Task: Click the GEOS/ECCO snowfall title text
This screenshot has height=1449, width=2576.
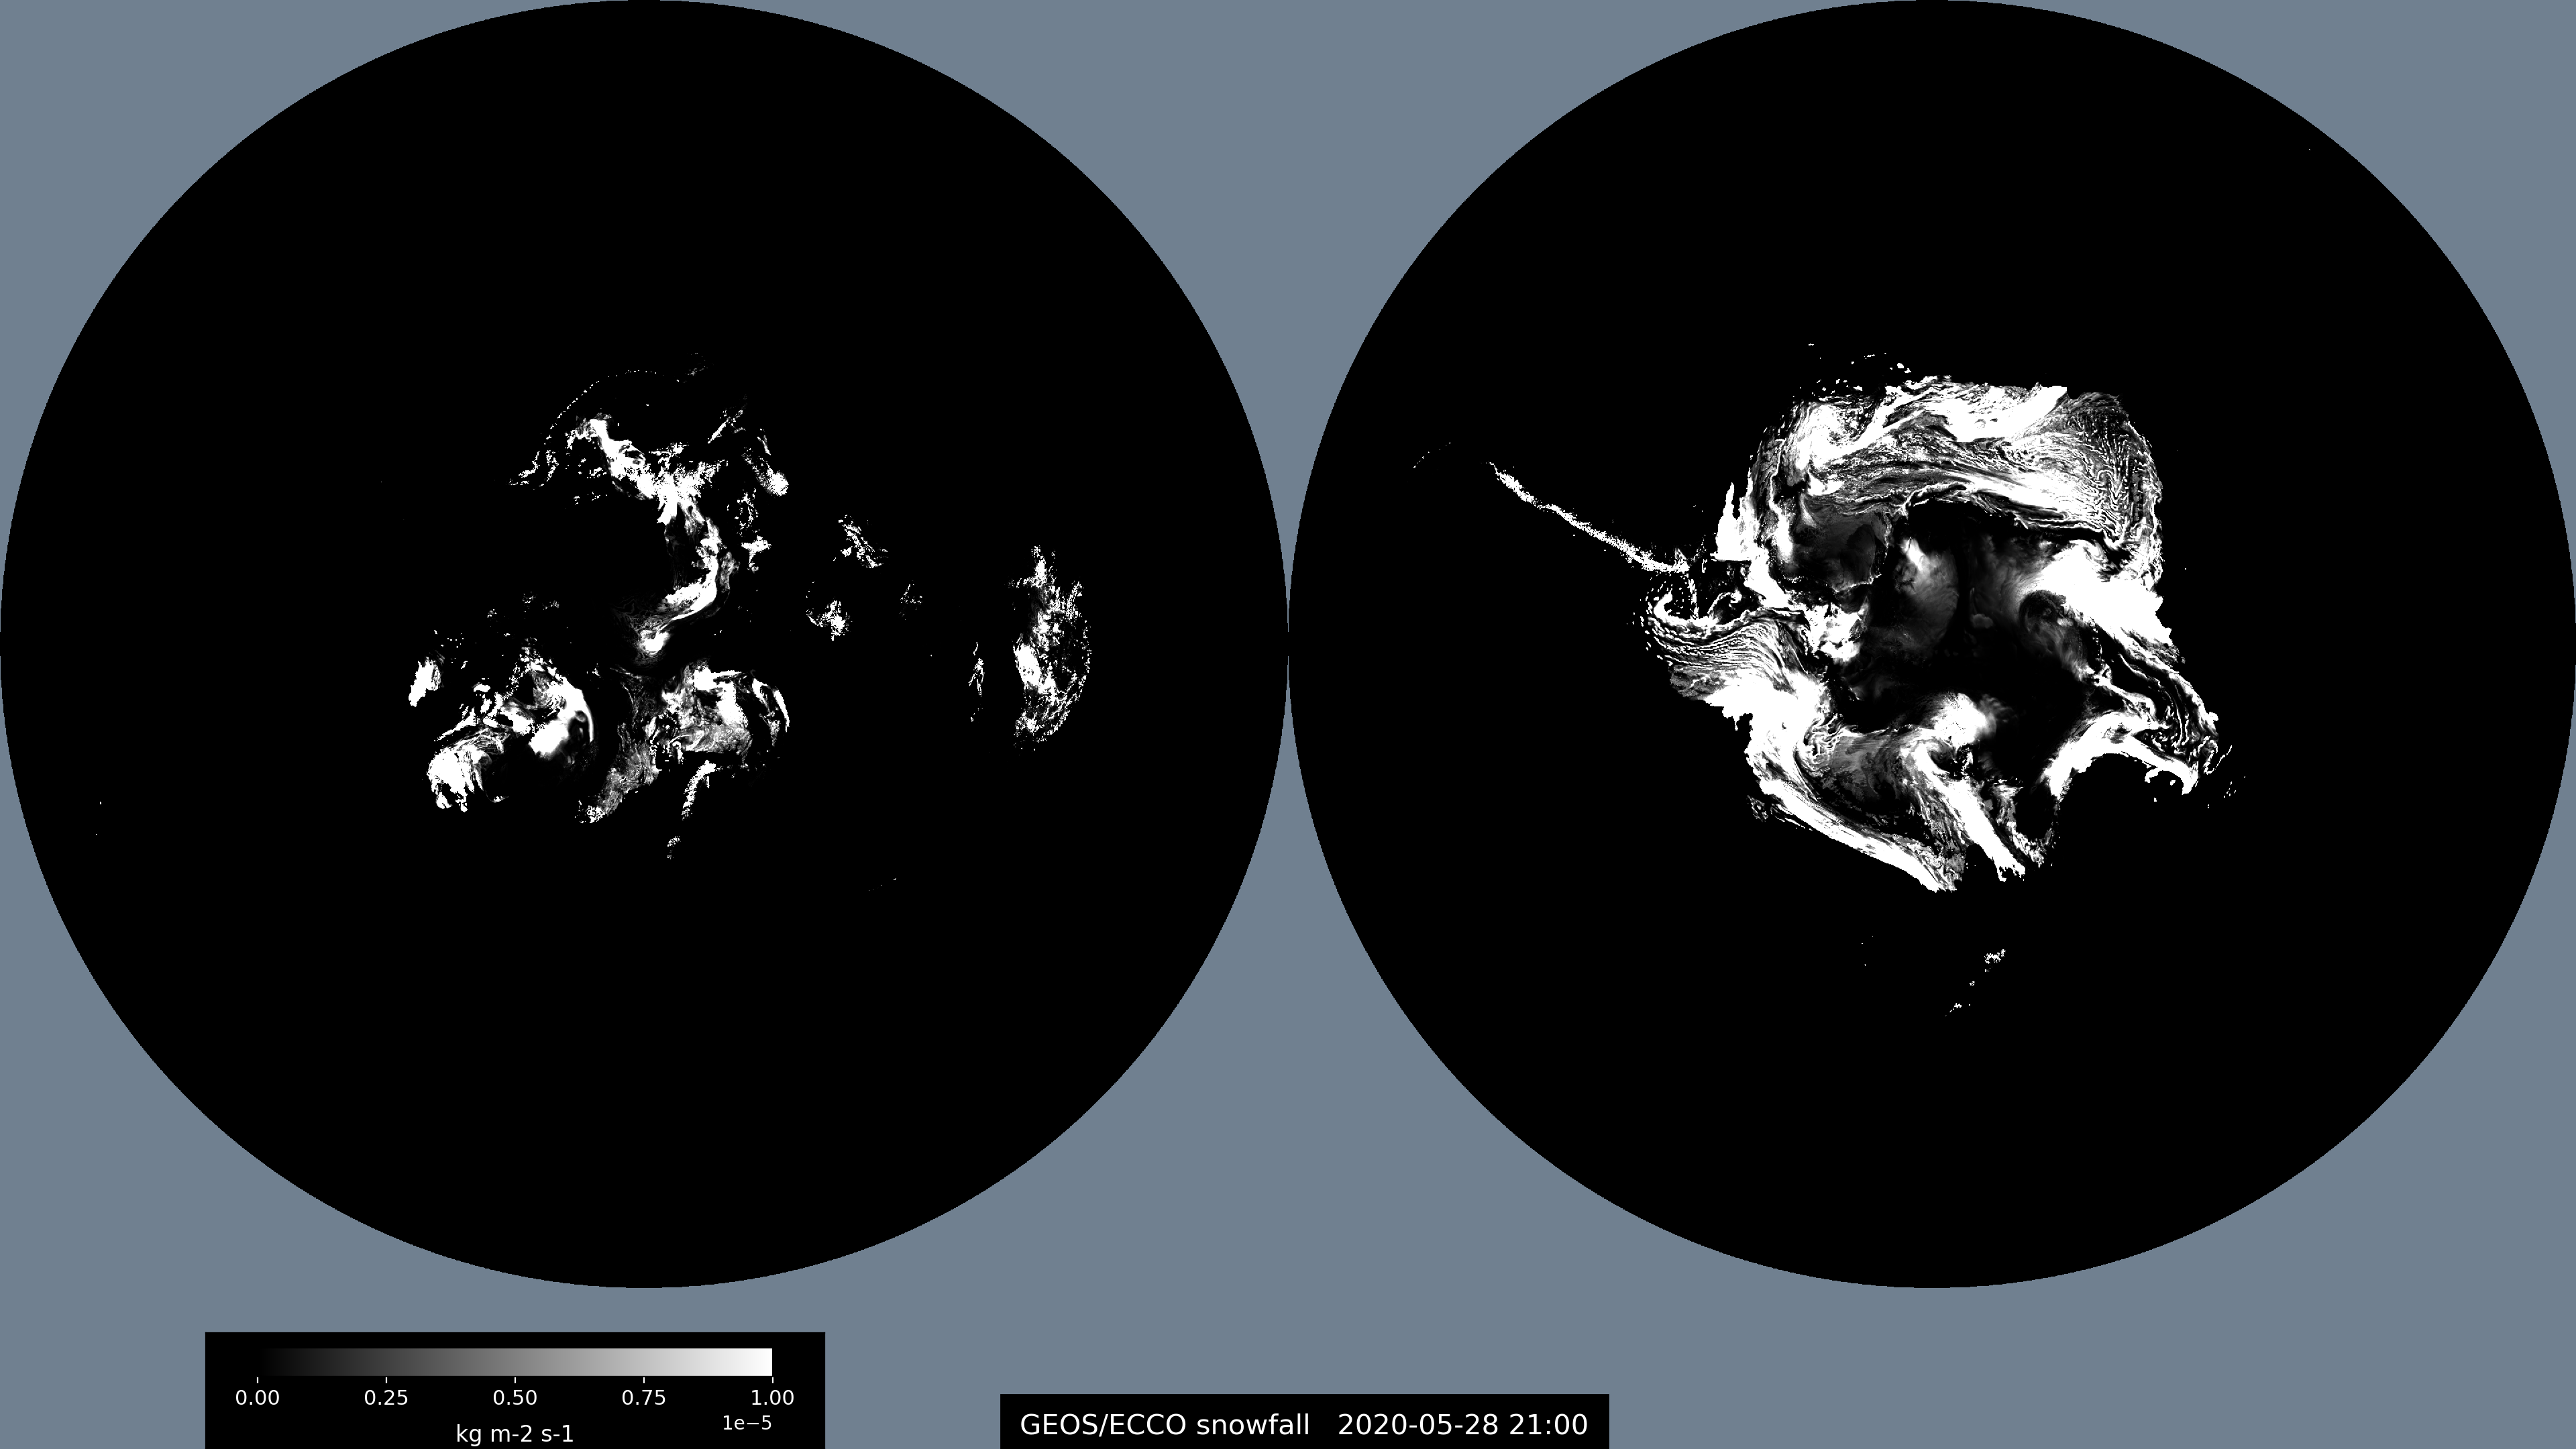Action: [x=1164, y=1425]
